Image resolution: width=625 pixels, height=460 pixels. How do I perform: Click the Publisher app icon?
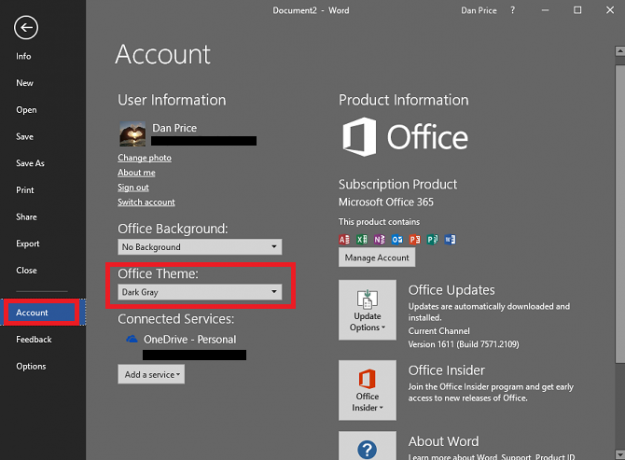[x=432, y=239]
